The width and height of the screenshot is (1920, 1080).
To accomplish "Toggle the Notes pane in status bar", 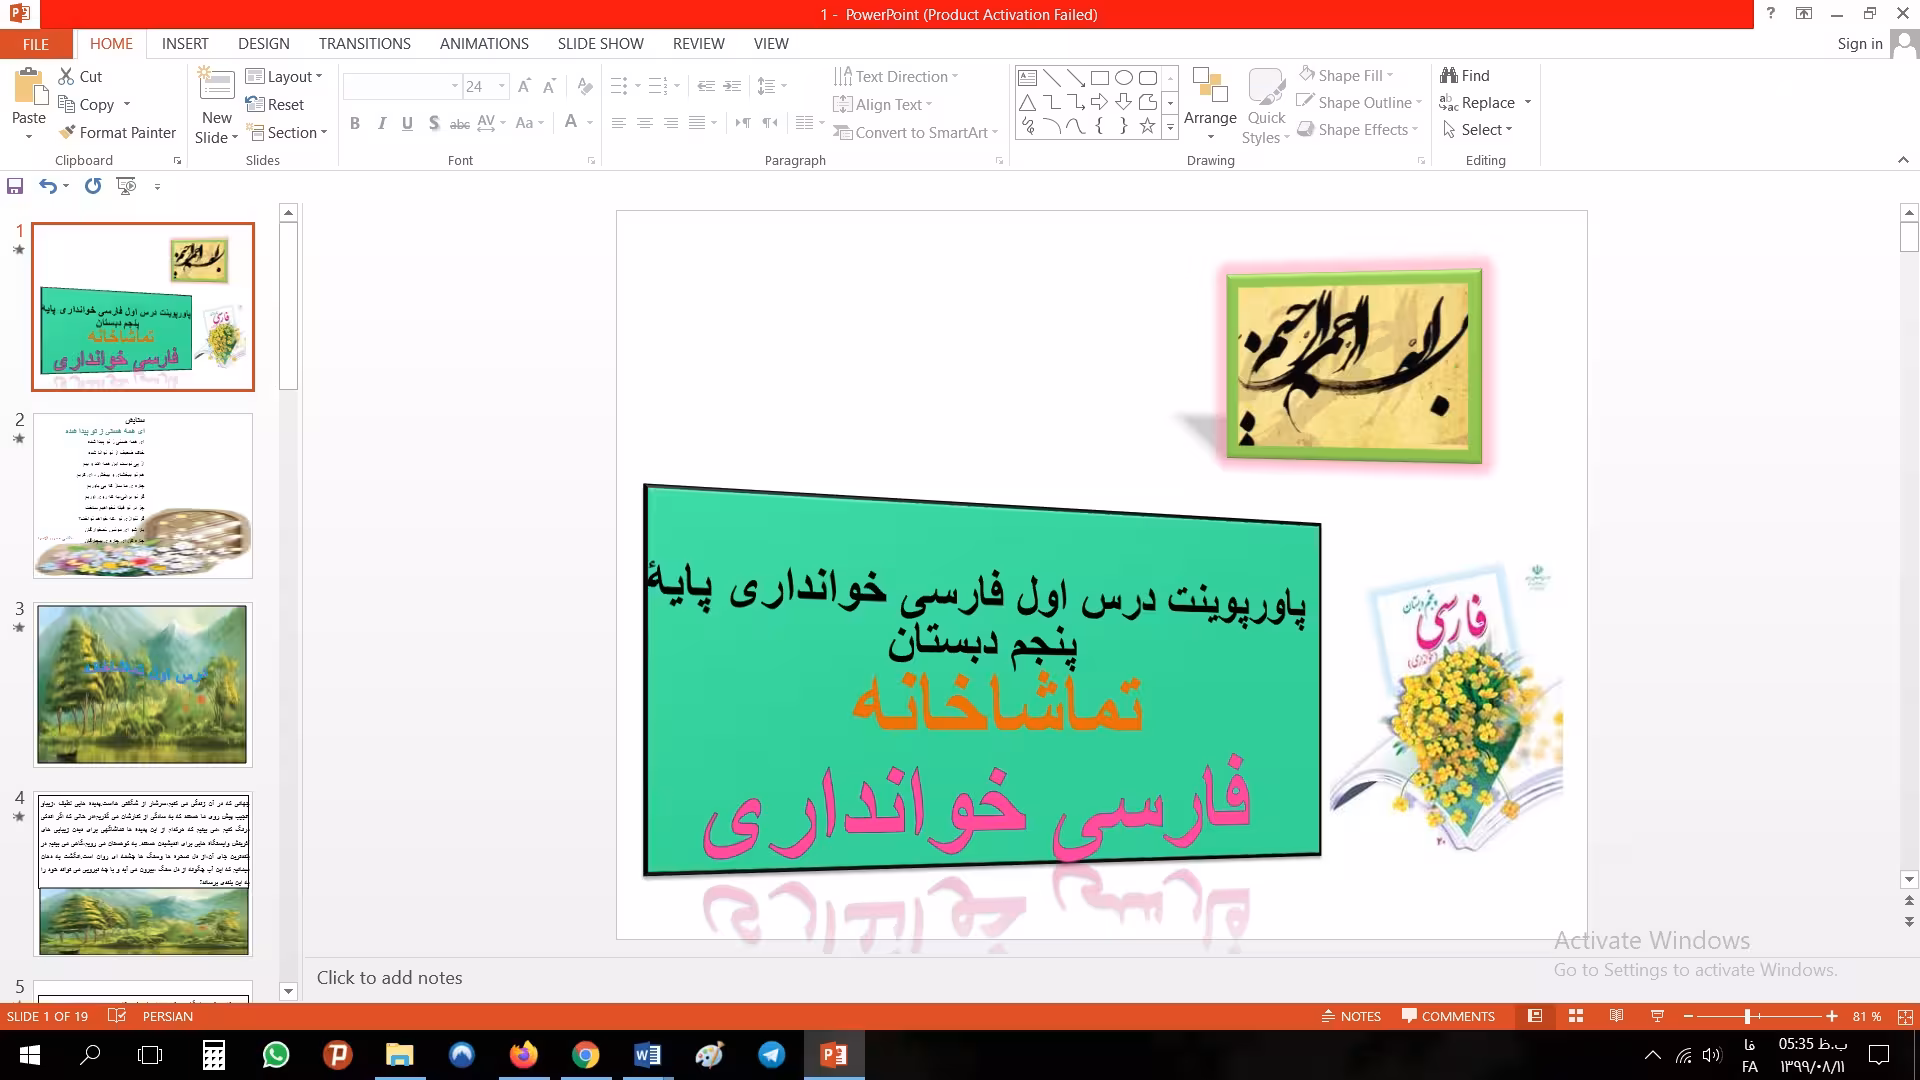I will [x=1351, y=1016].
